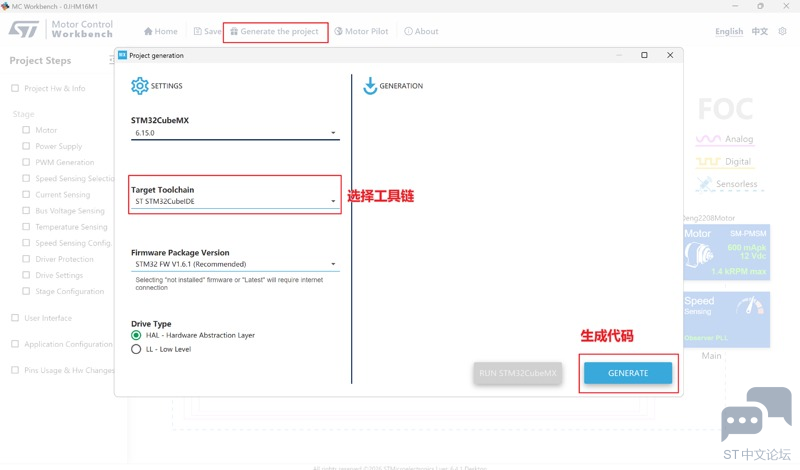Open the Speed Sensing card

tap(727, 319)
